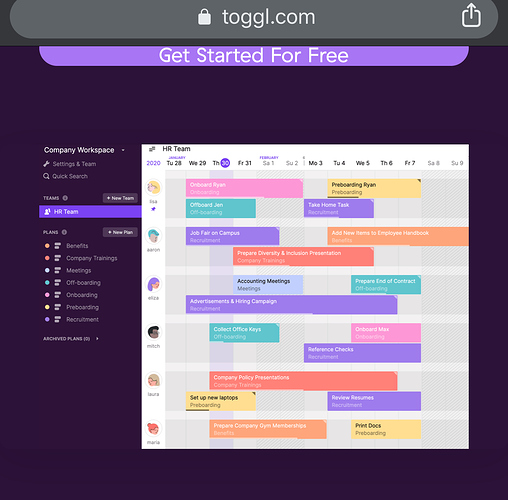Select HR Team in sidebar
This screenshot has height=500, width=508.
tap(90, 212)
